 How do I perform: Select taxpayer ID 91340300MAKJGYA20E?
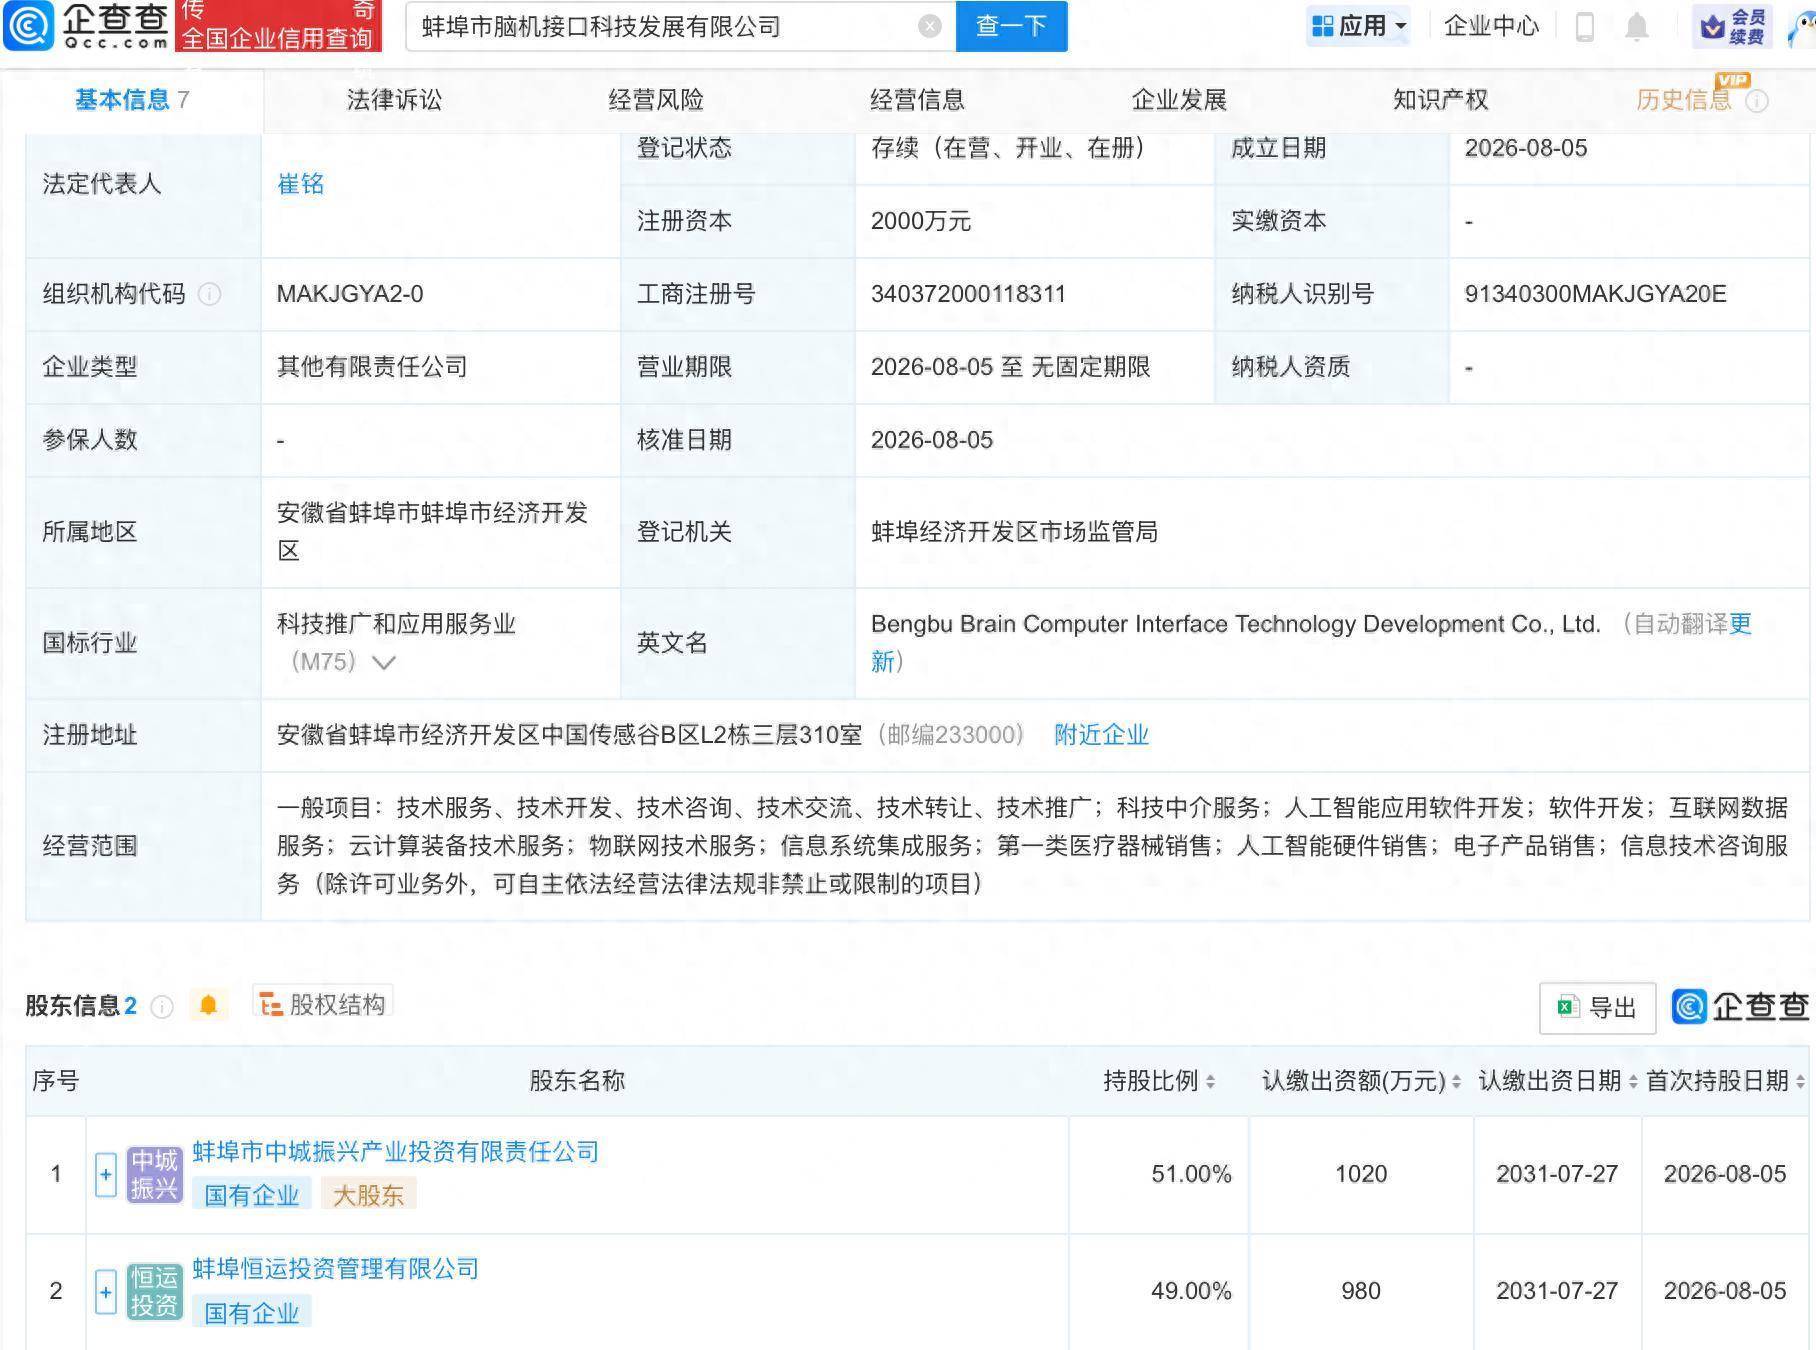pos(1595,294)
